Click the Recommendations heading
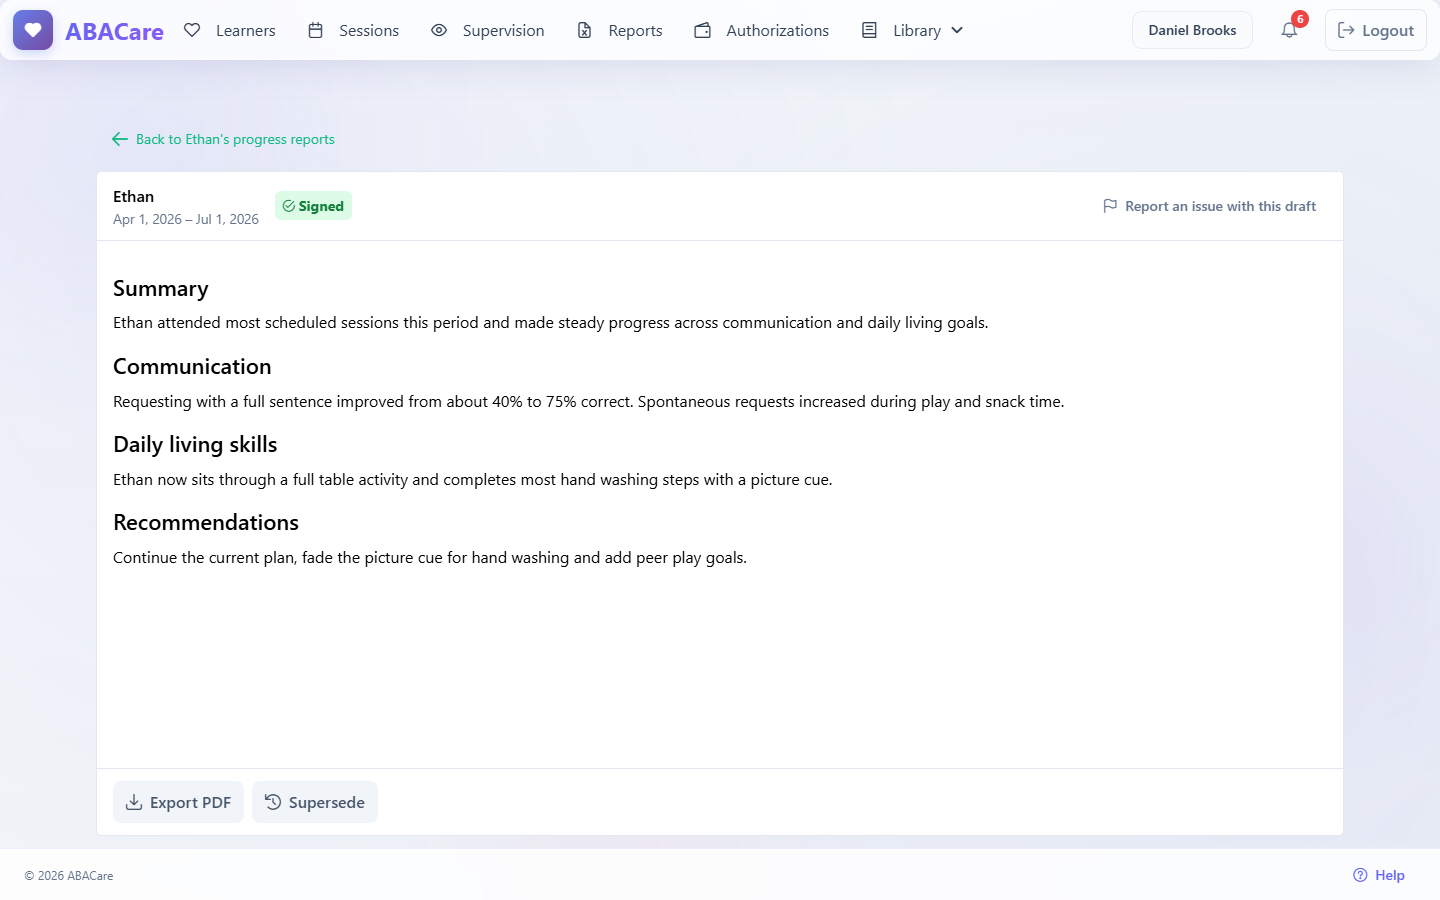Image resolution: width=1440 pixels, height=900 pixels. 206,522
